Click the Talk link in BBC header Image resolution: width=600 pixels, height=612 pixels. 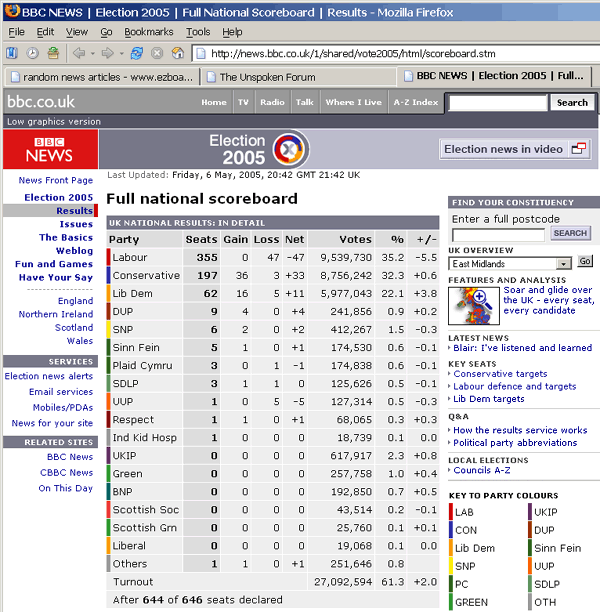coord(304,102)
